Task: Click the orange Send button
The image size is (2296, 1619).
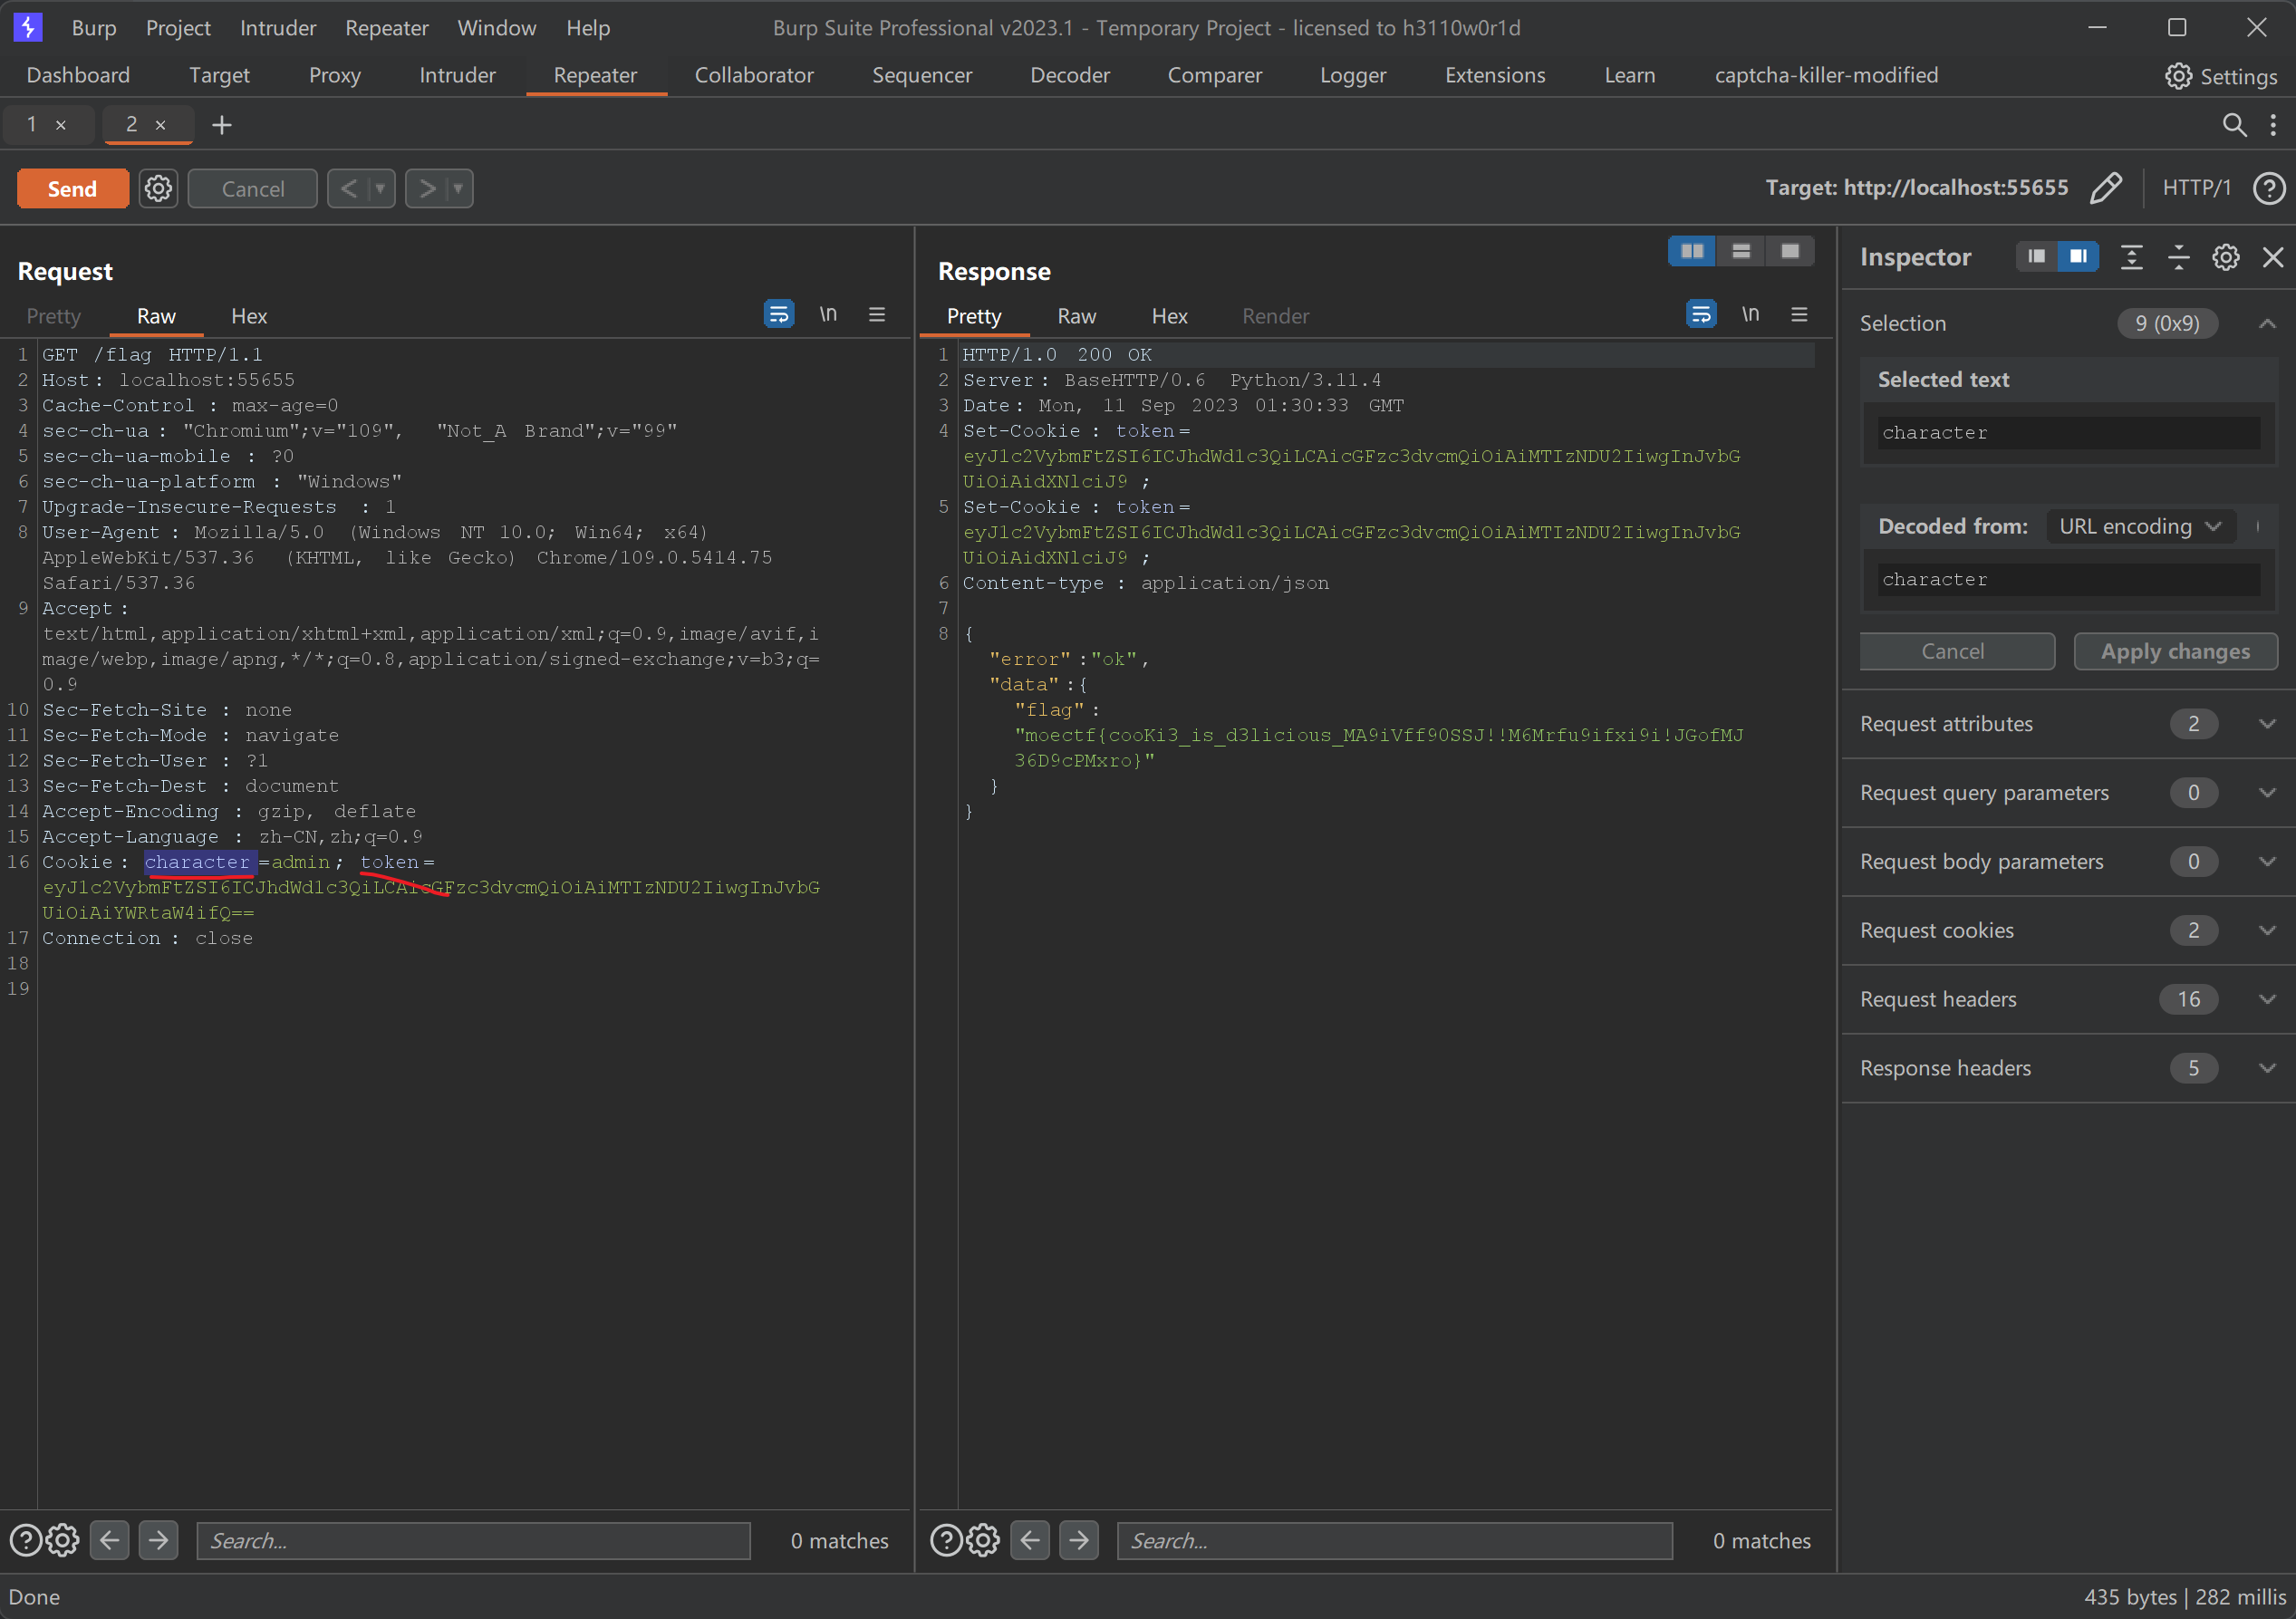Action: coord(72,188)
